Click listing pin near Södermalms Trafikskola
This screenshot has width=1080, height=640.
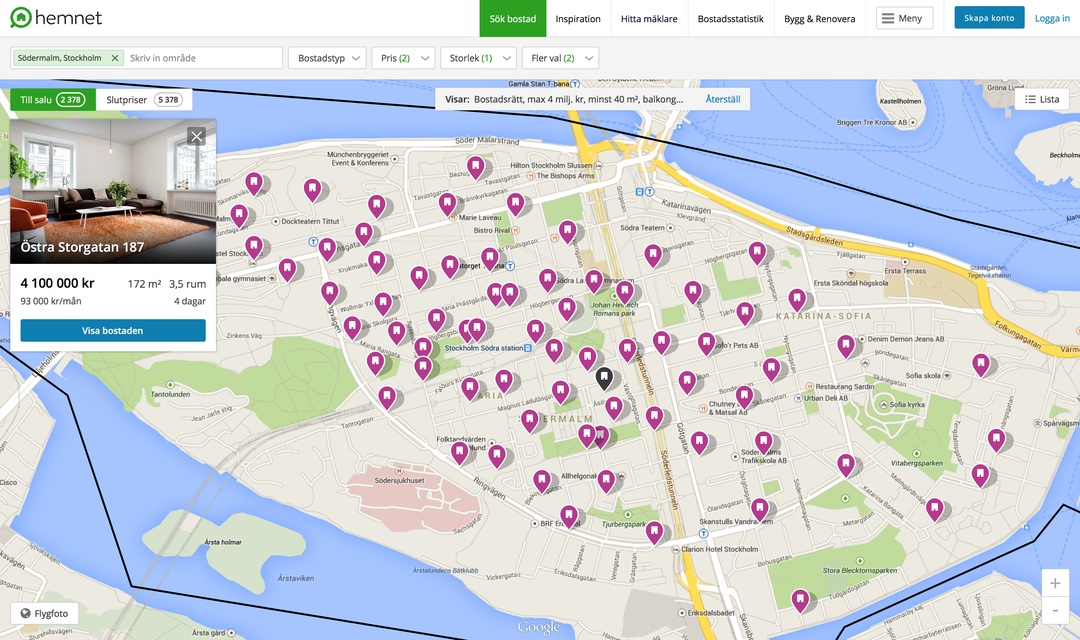pos(763,442)
